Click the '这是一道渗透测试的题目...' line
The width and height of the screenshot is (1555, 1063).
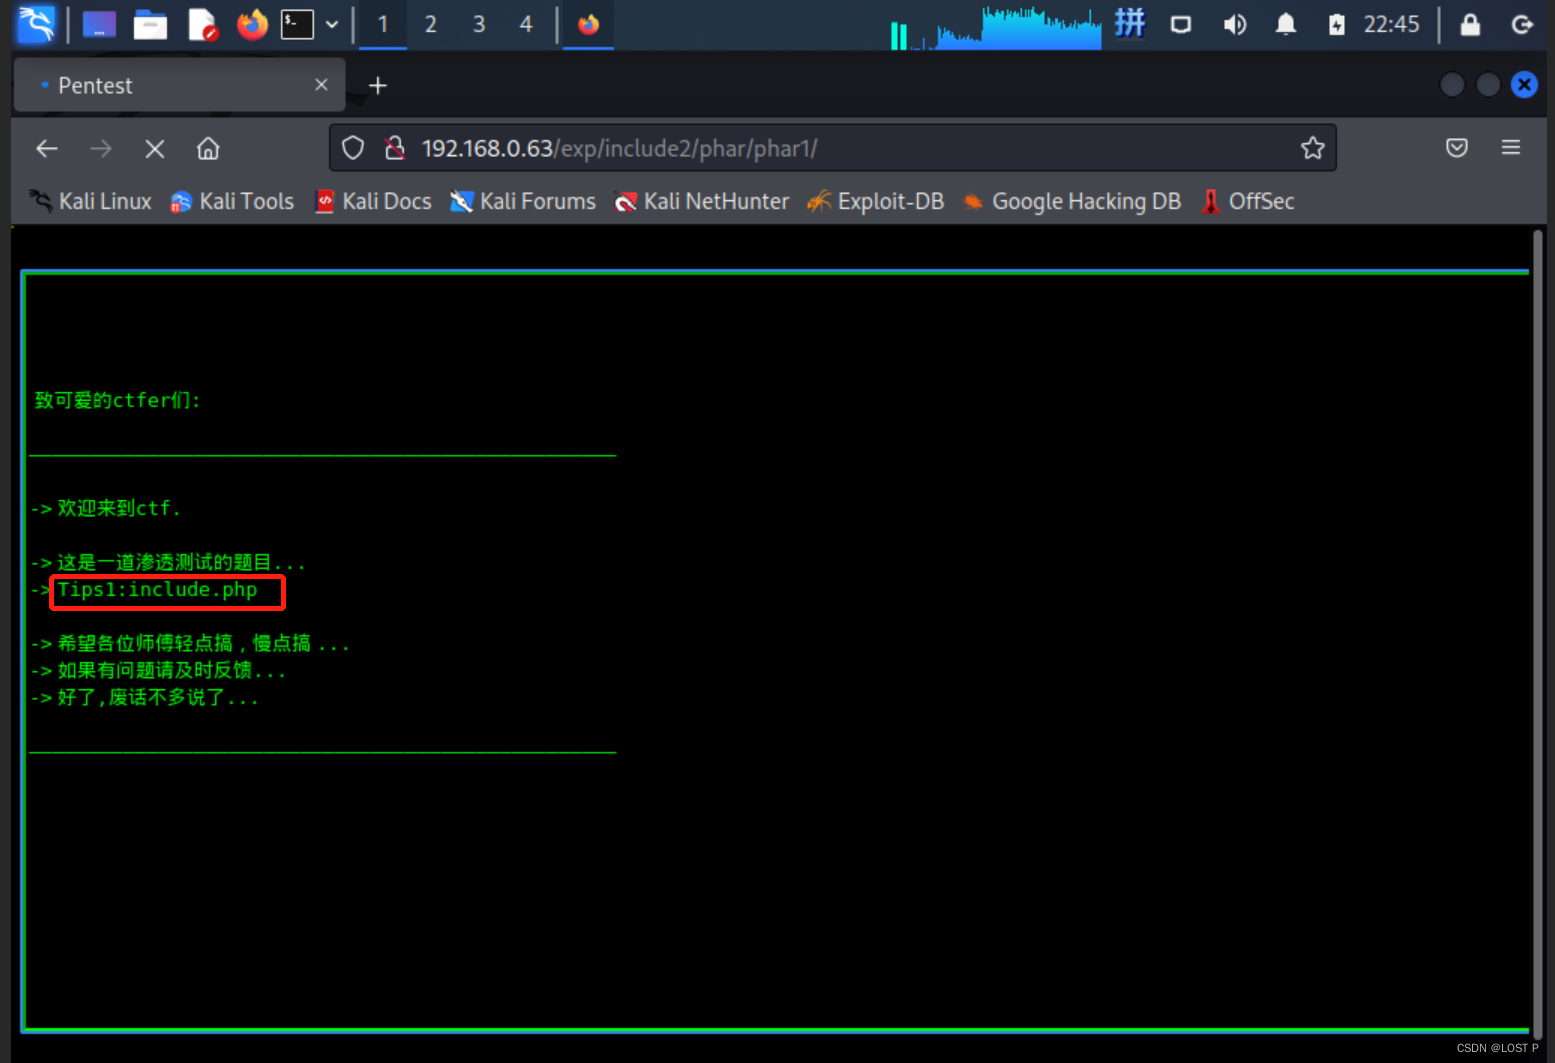[181, 562]
